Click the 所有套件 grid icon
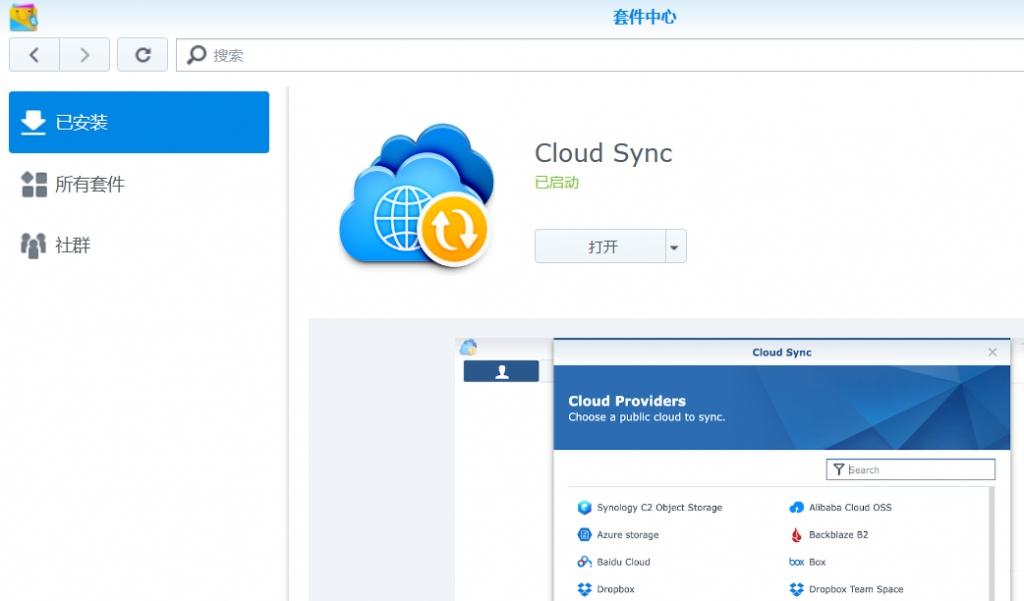The width and height of the screenshot is (1024, 601). tap(34, 184)
